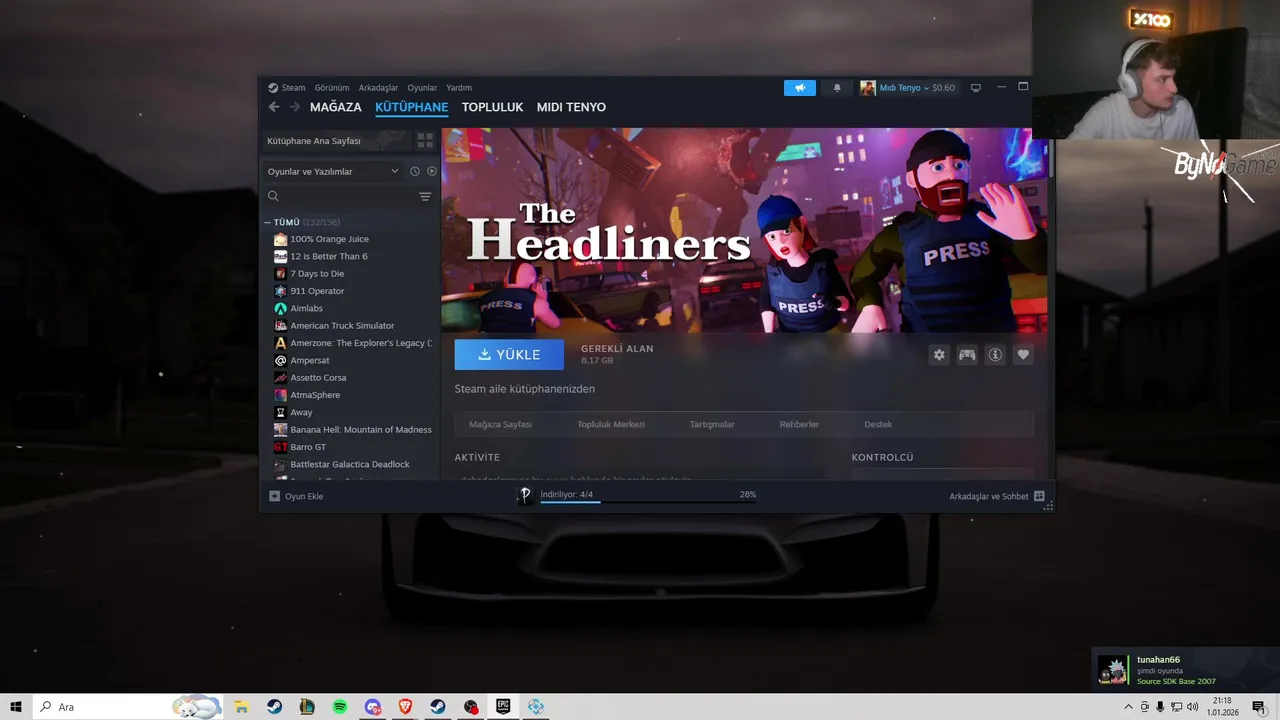Select 7 Days to Die icon in library
Screen dimensions: 1280x720
point(280,274)
